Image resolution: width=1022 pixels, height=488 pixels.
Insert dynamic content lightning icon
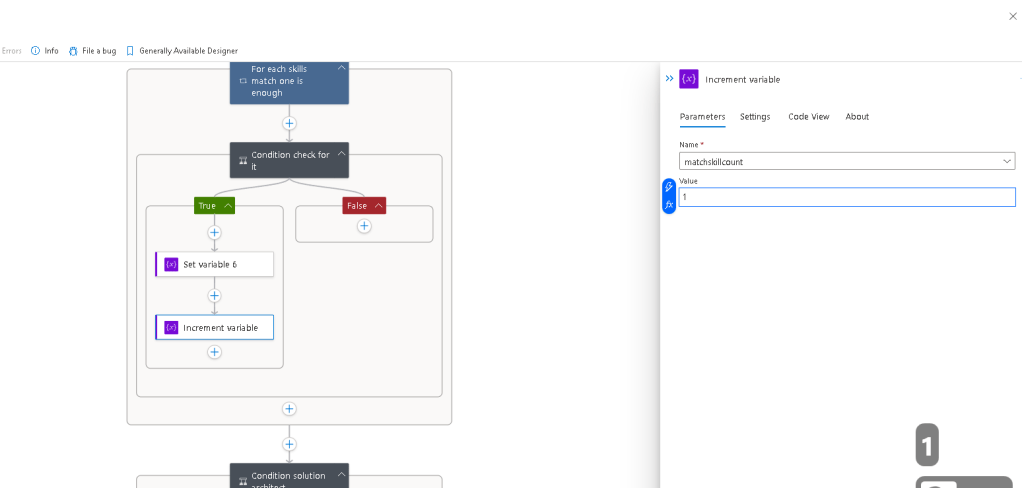coord(669,187)
